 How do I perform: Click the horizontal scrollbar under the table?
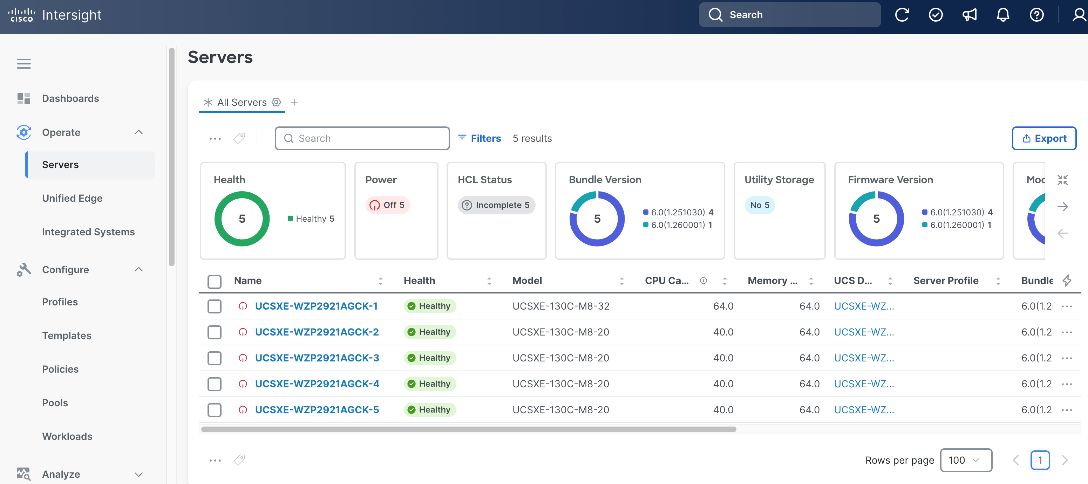[x=468, y=429]
